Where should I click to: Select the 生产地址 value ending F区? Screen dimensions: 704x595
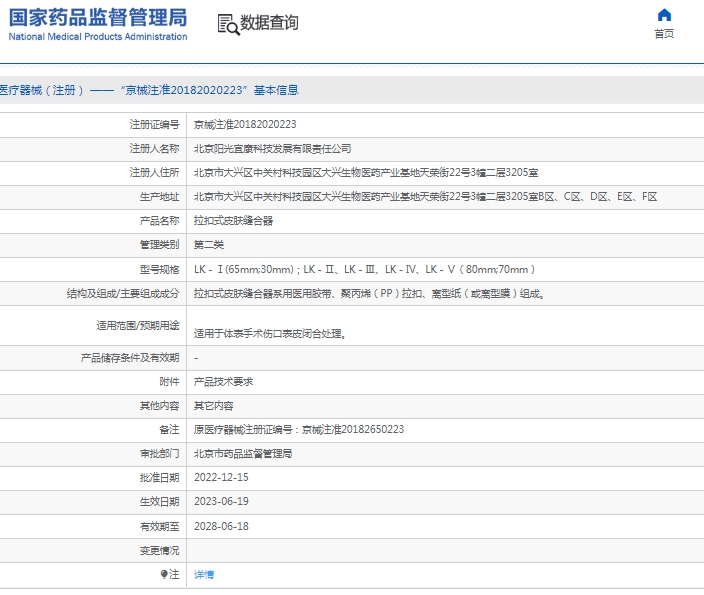click(x=426, y=197)
